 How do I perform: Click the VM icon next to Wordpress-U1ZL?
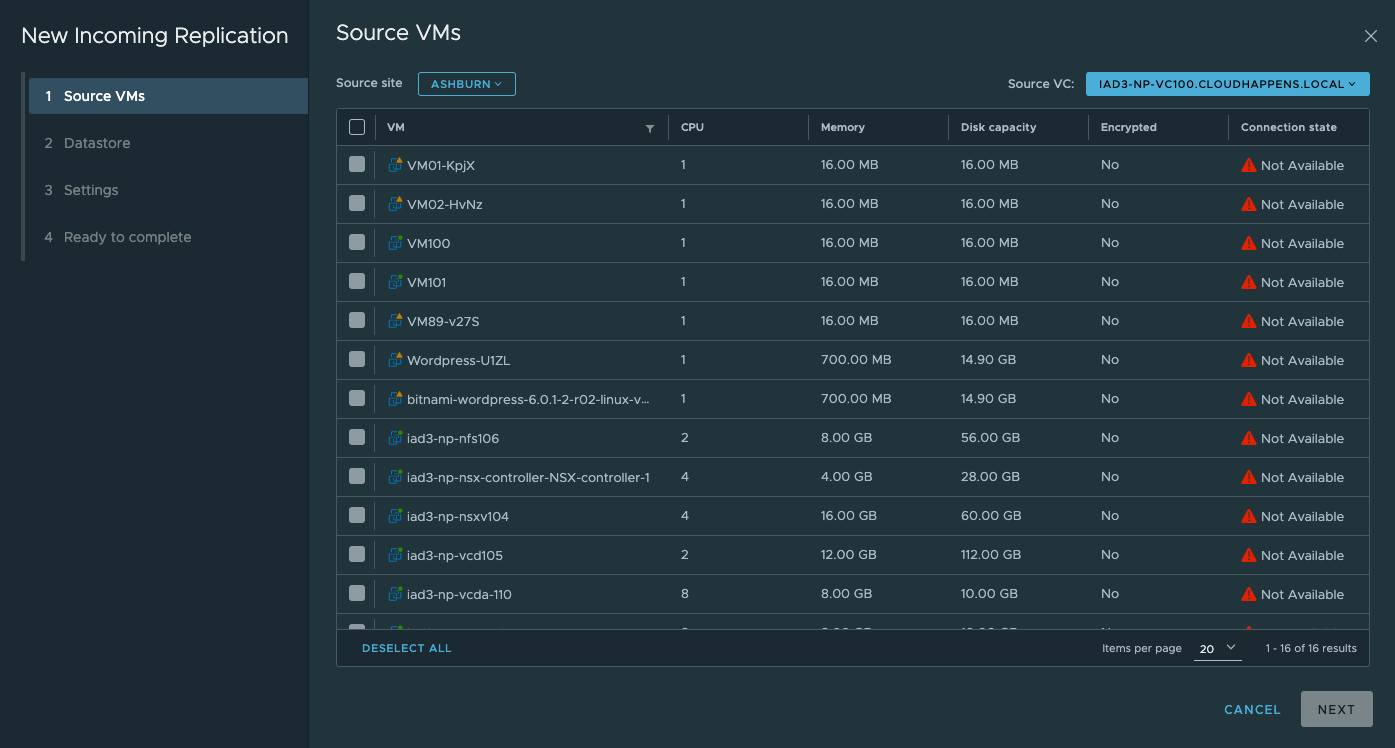[x=395, y=360]
